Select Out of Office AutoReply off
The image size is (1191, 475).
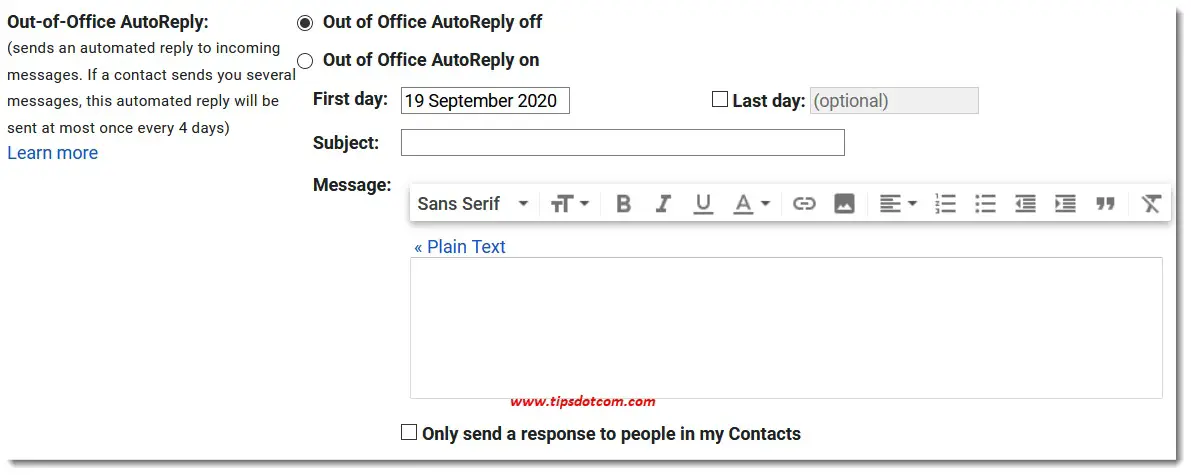point(305,24)
